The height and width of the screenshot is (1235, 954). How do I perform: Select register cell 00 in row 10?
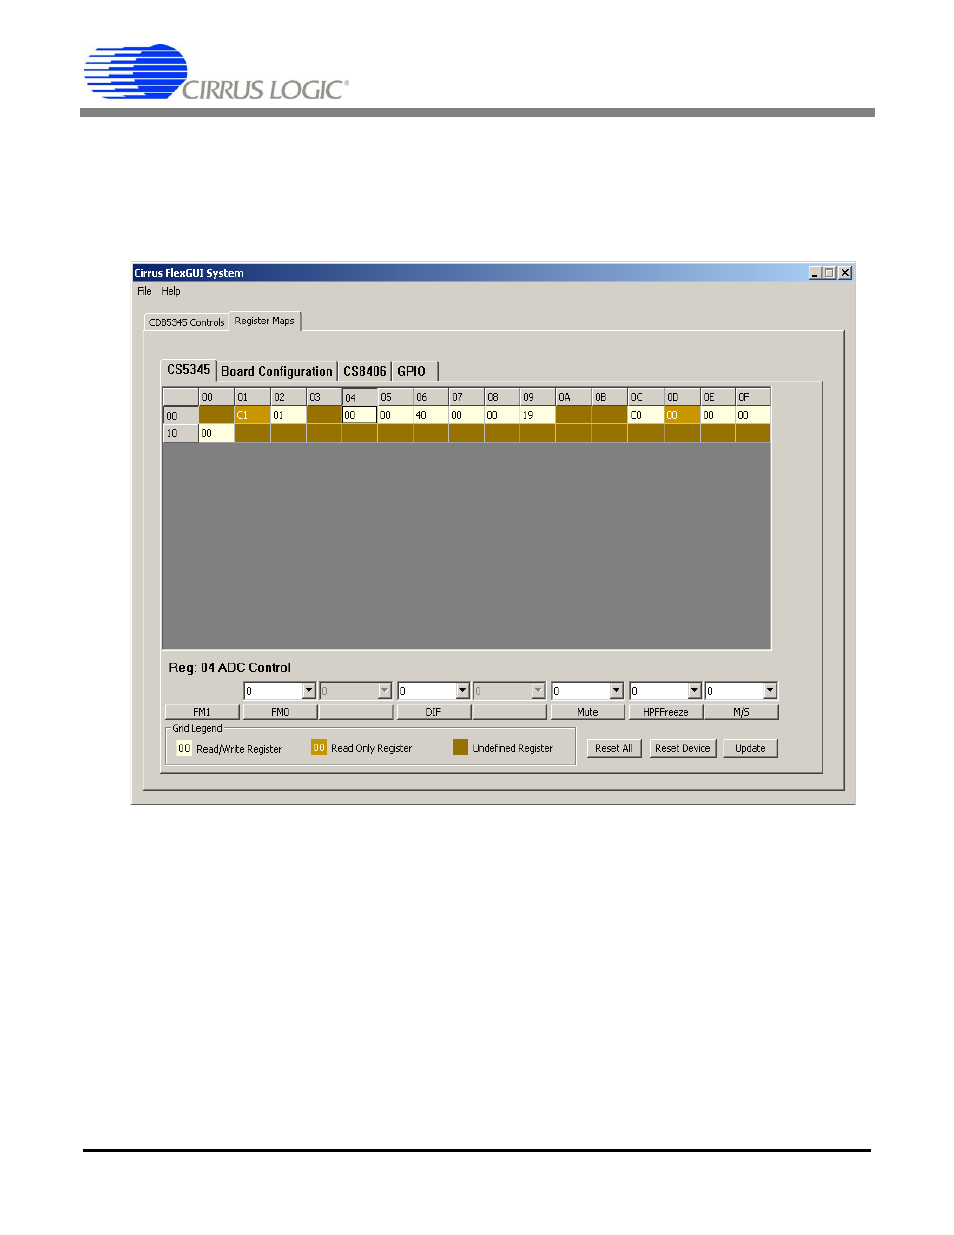coord(216,433)
